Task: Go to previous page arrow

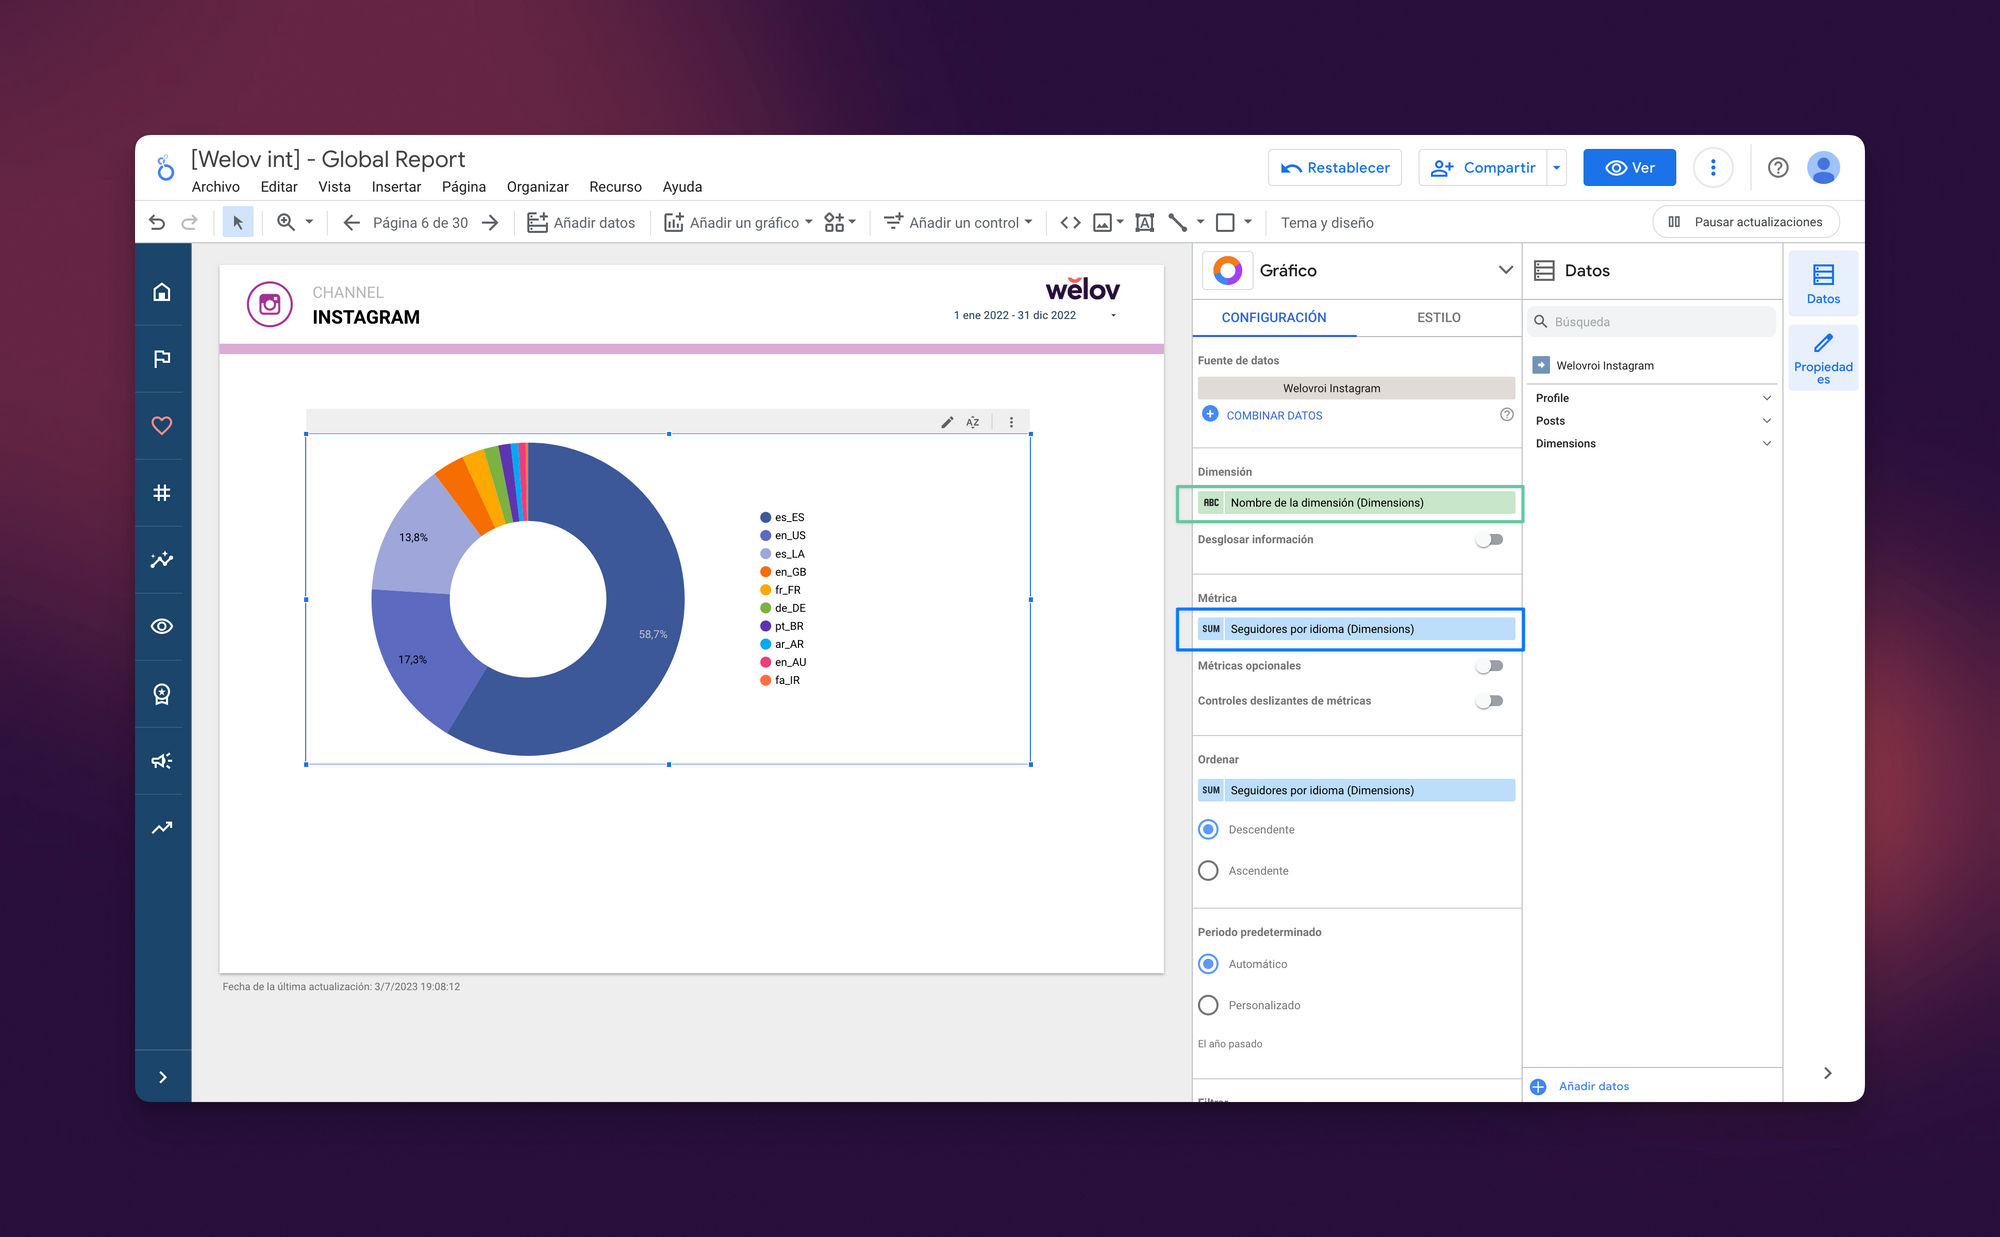Action: coord(351,222)
